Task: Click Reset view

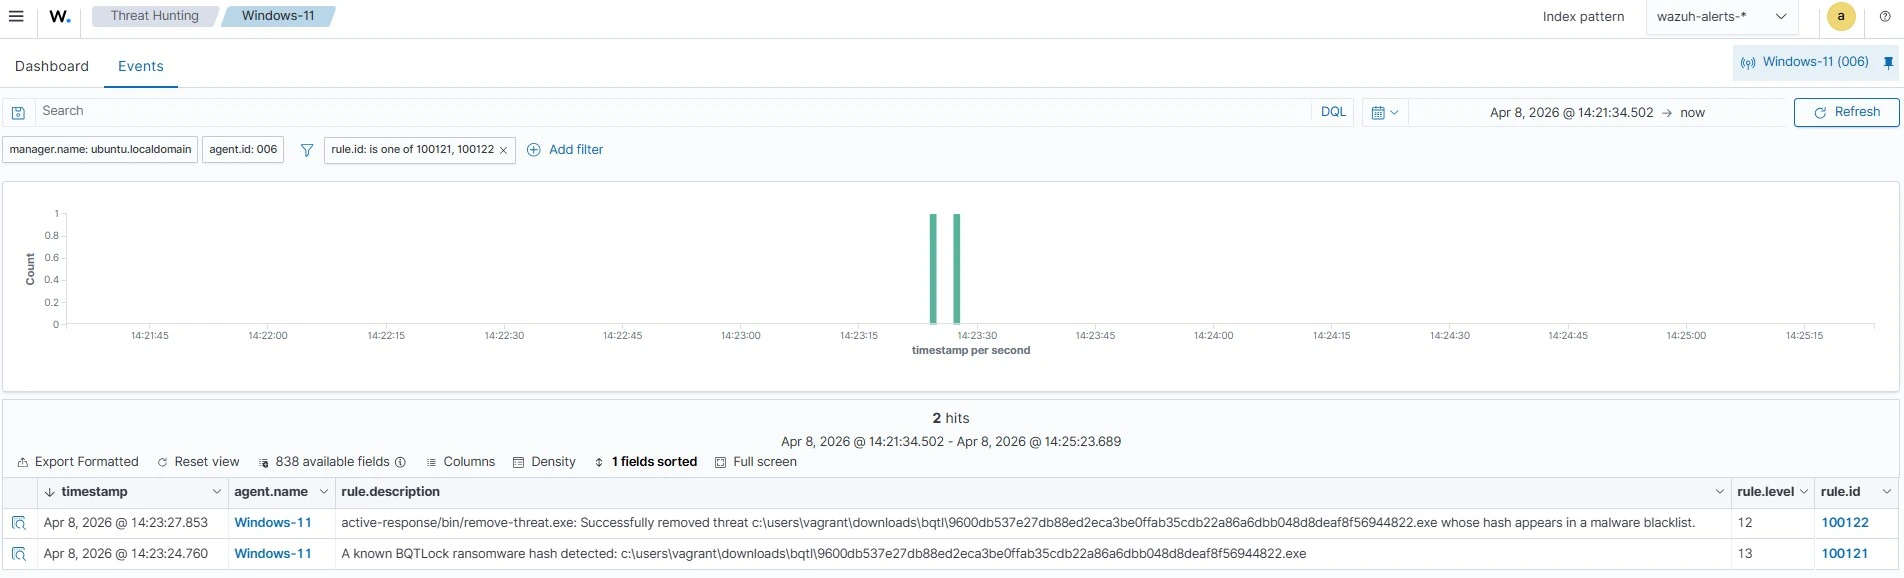Action: click(198, 462)
